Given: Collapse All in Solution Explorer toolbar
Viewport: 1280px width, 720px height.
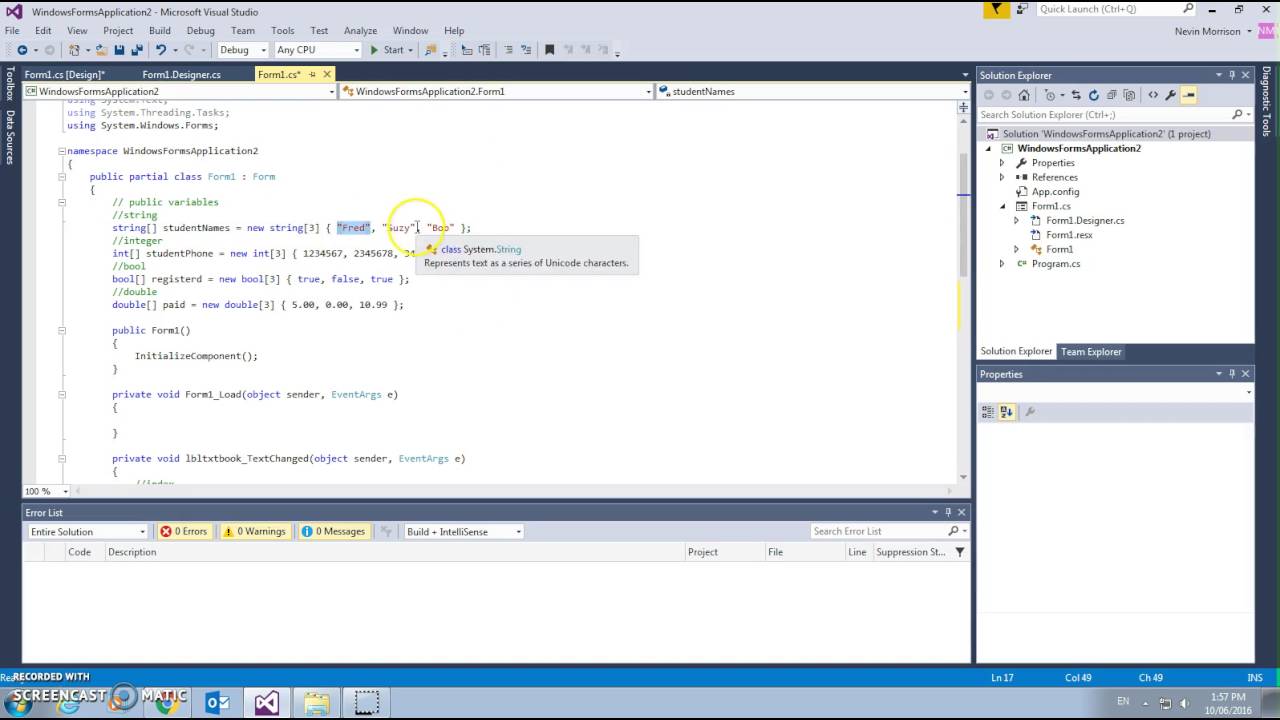Looking at the screenshot, I should [1112, 95].
